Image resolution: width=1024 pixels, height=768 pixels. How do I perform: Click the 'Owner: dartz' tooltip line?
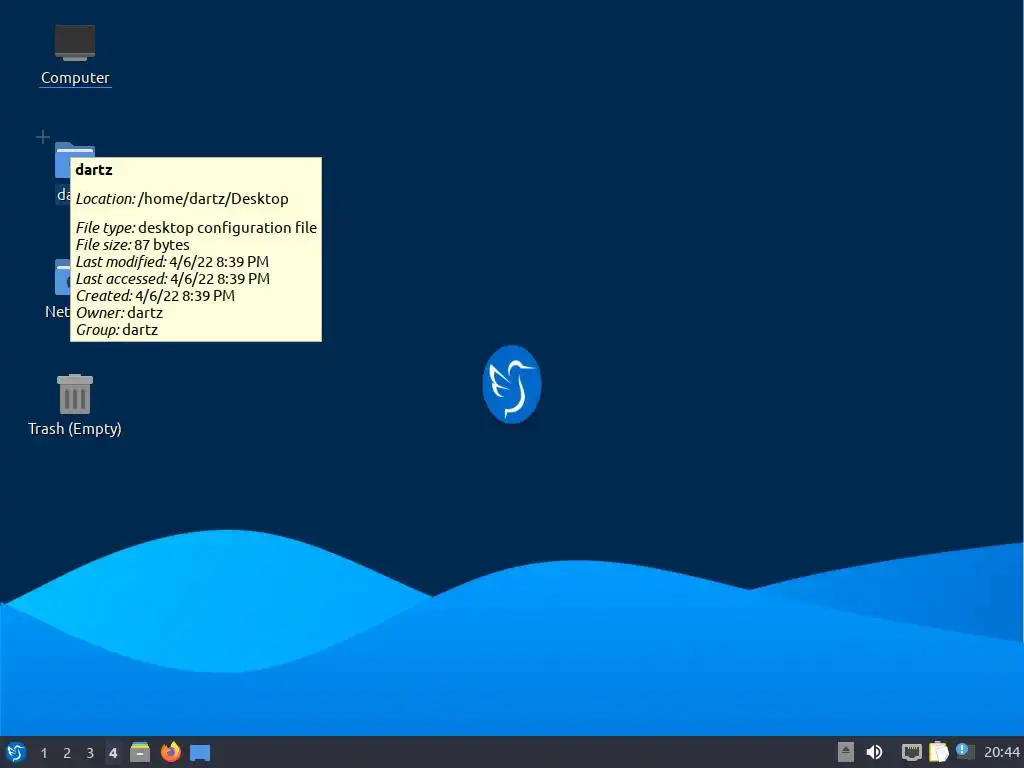click(x=120, y=312)
